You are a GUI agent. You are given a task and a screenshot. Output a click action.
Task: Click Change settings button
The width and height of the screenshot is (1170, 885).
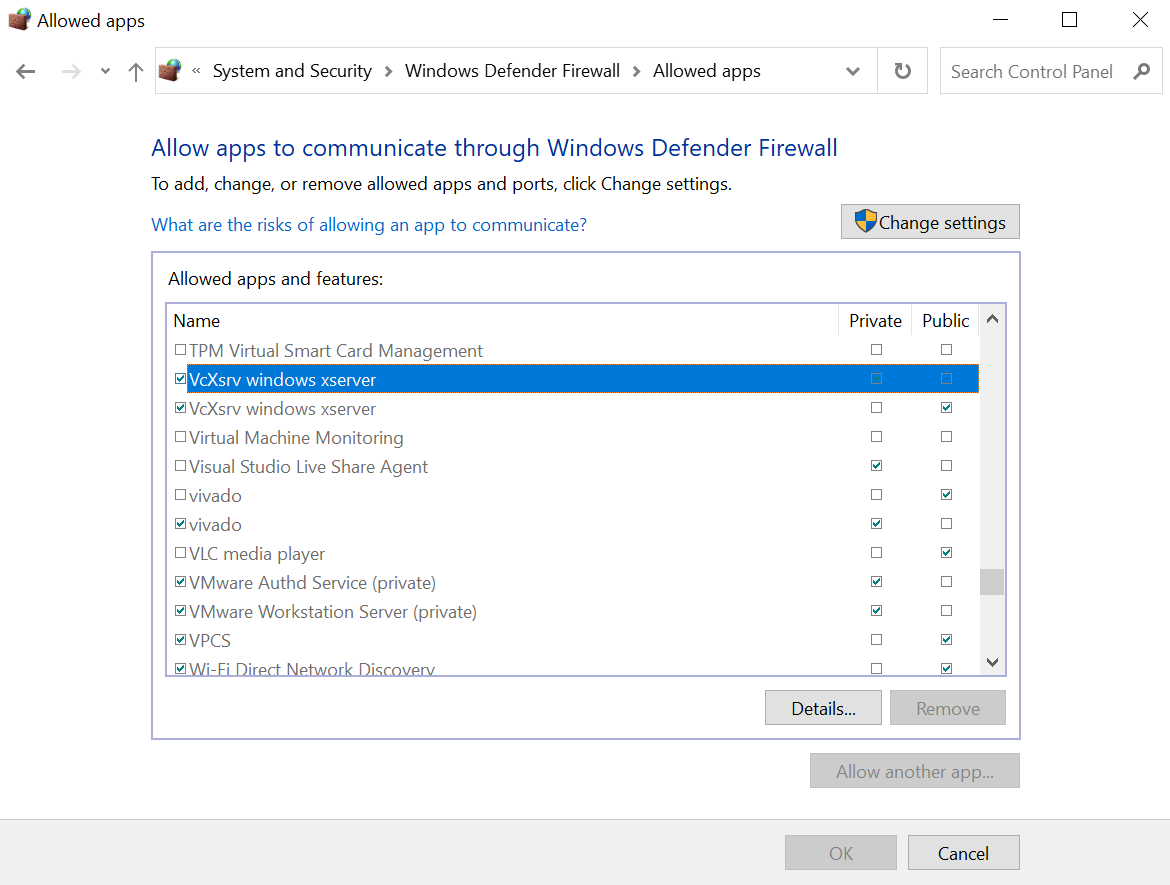click(930, 222)
